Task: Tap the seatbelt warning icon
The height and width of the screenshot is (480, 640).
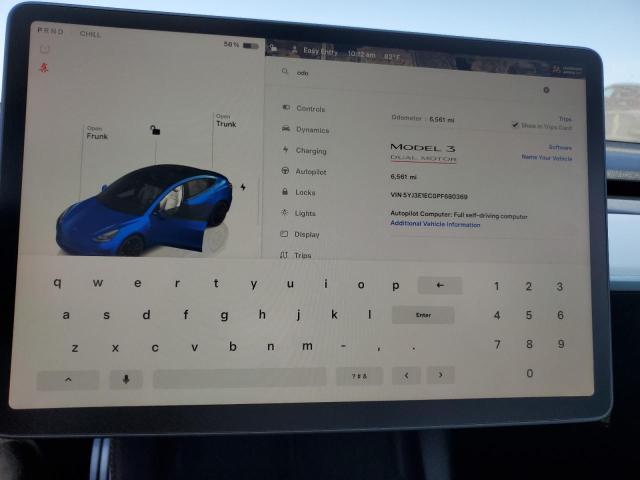Action: (x=44, y=68)
